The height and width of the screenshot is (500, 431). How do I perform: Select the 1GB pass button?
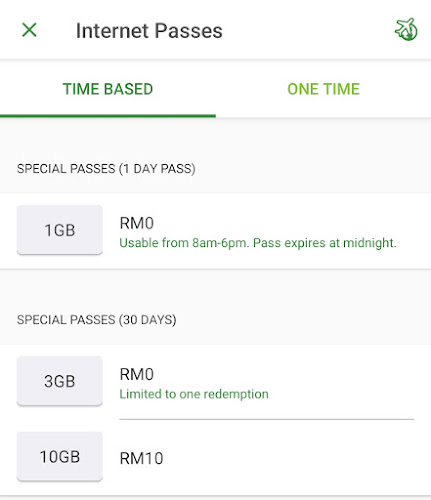(x=60, y=230)
